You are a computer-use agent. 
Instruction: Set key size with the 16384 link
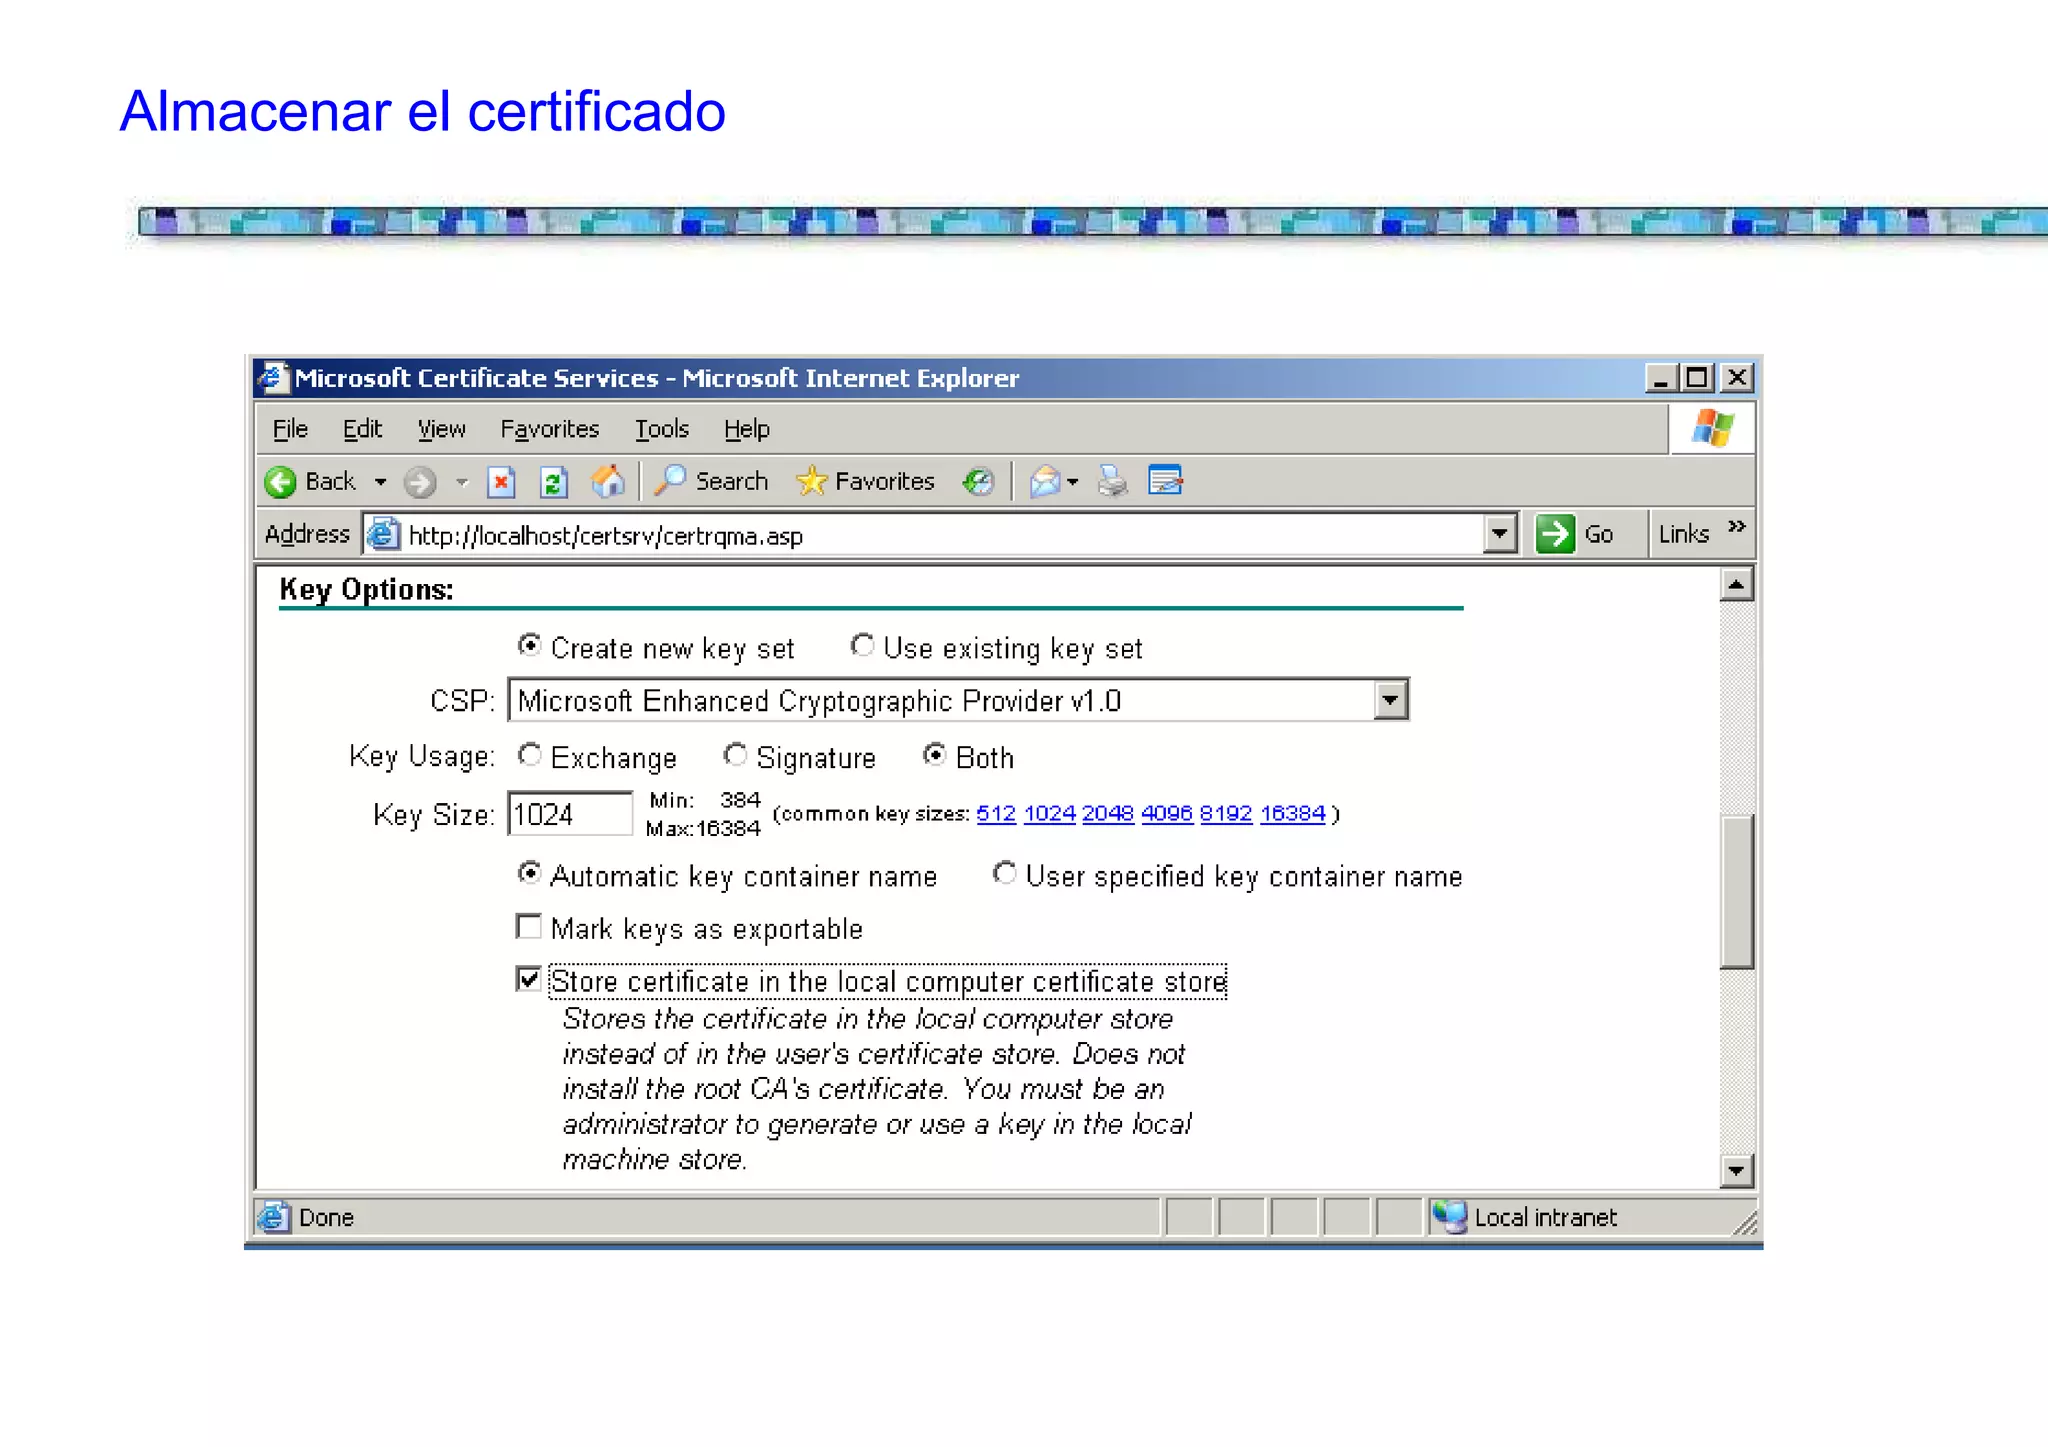coord(1292,813)
